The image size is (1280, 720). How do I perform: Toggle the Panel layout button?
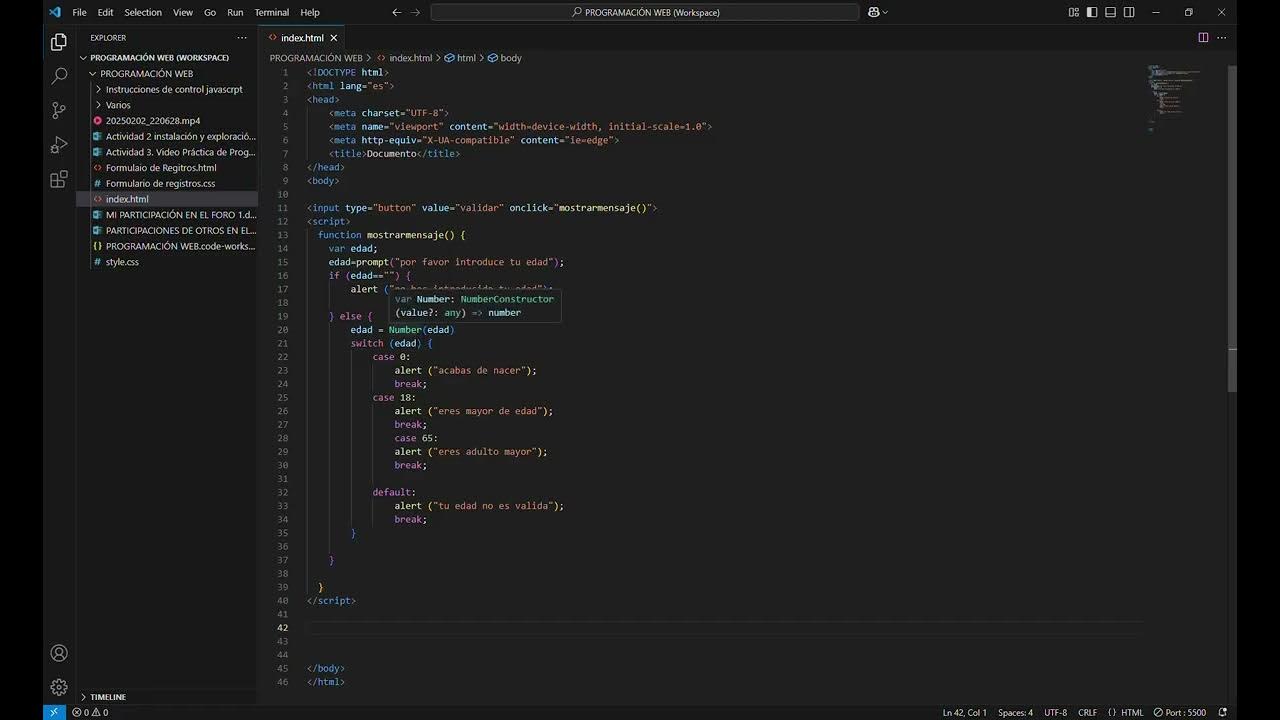pos(1111,12)
